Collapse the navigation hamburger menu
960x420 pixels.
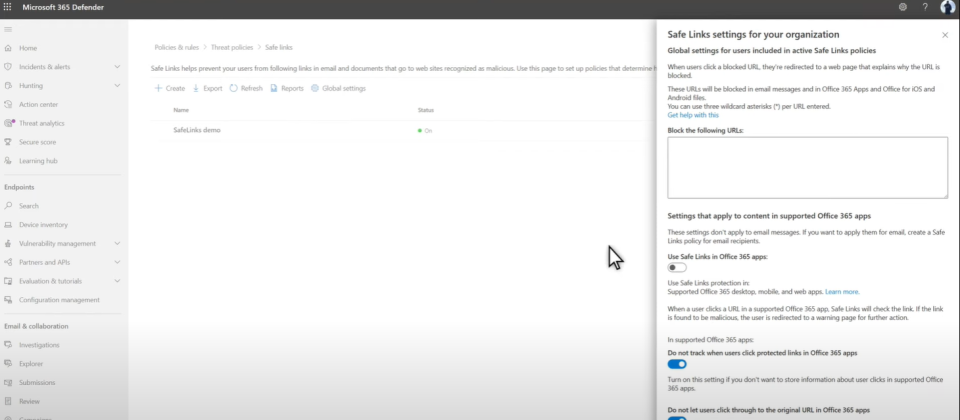[8, 29]
